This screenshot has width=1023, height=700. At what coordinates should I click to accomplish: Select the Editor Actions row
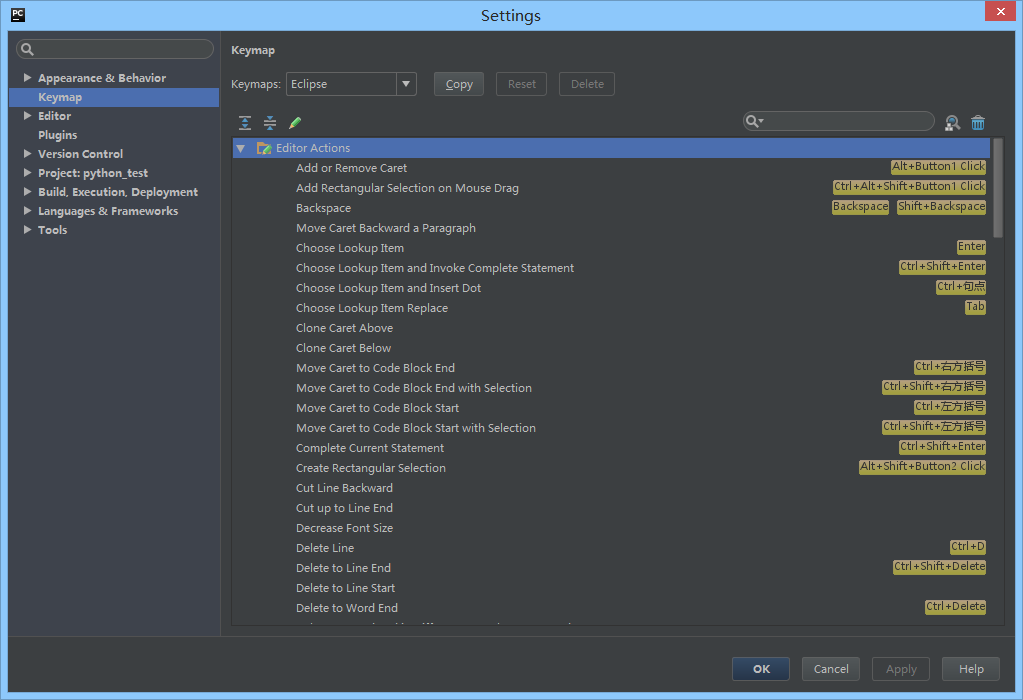point(611,148)
